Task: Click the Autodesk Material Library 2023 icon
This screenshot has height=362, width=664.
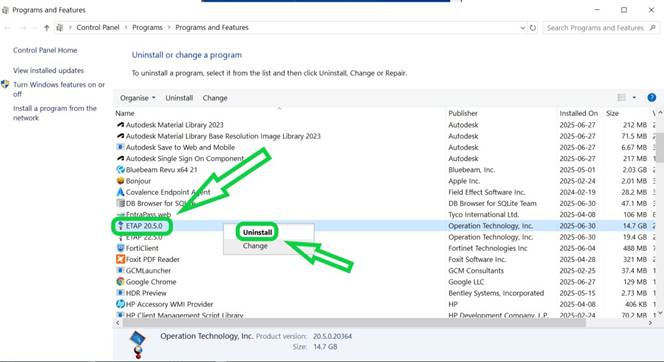Action: tap(120, 125)
